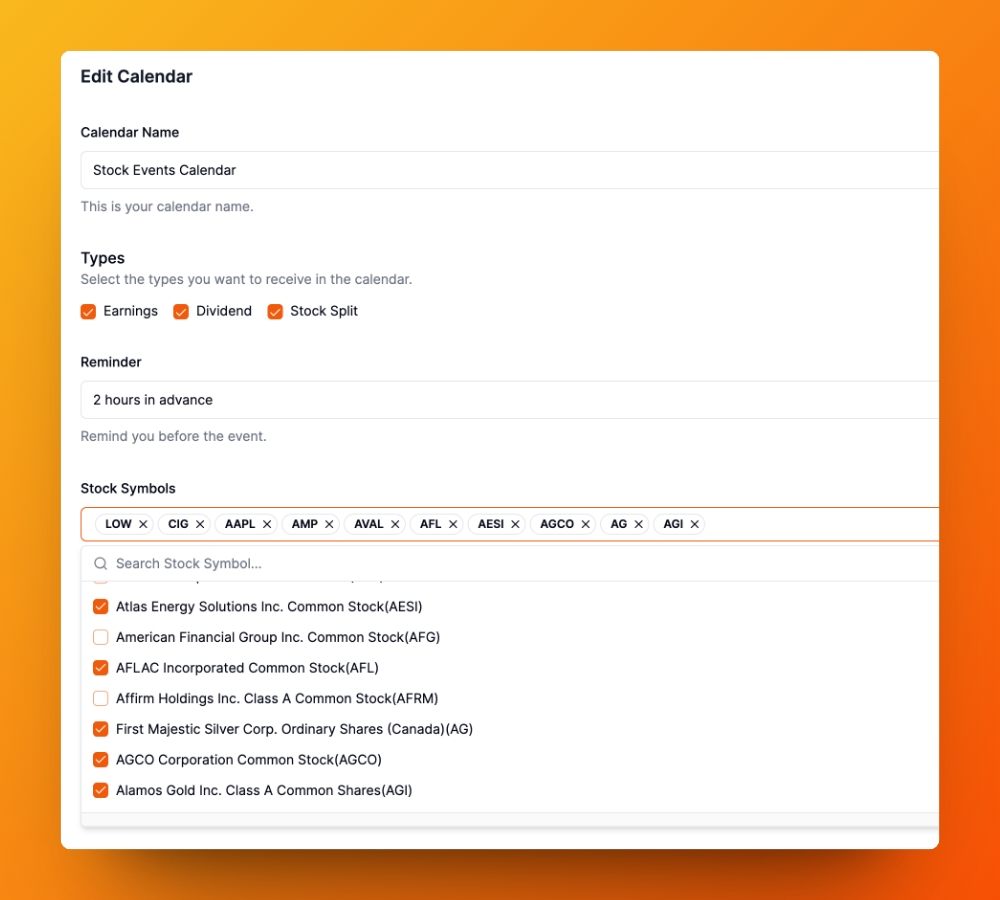Remove the LOW symbol tag
This screenshot has height=900, width=1000.
143,524
